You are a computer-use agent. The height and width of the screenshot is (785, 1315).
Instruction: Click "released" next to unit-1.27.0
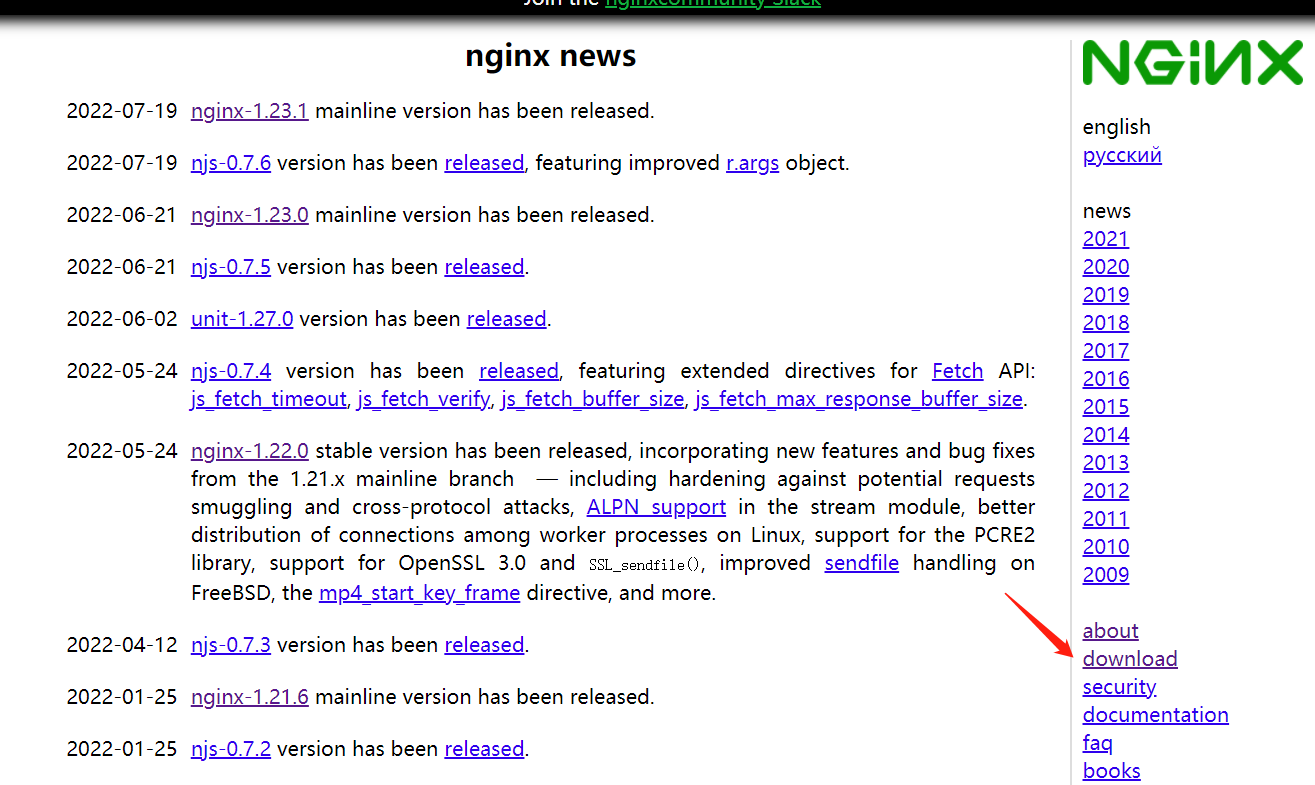(506, 319)
